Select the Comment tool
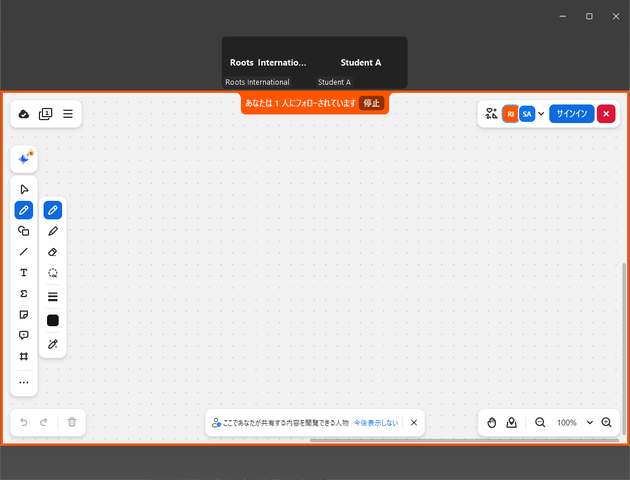The width and height of the screenshot is (630, 480). pos(24,335)
